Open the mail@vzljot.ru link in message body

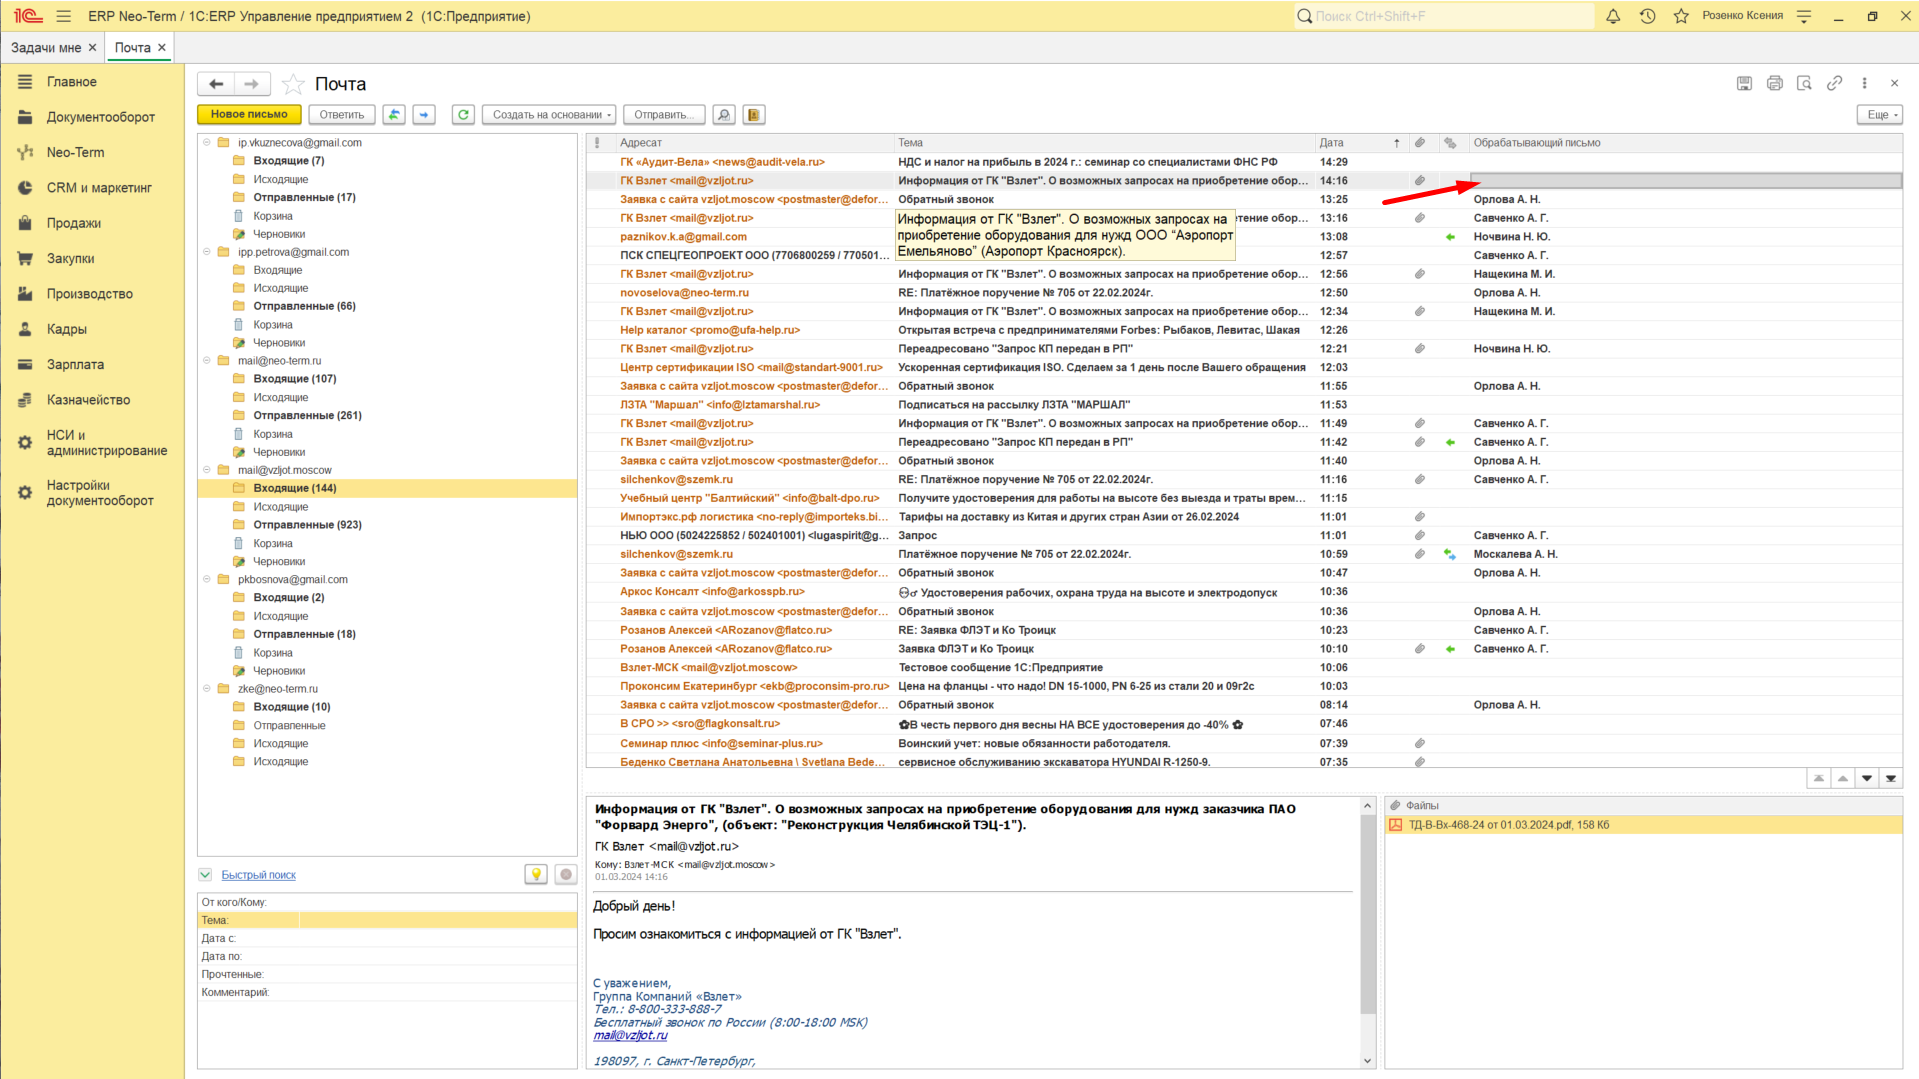(630, 1036)
